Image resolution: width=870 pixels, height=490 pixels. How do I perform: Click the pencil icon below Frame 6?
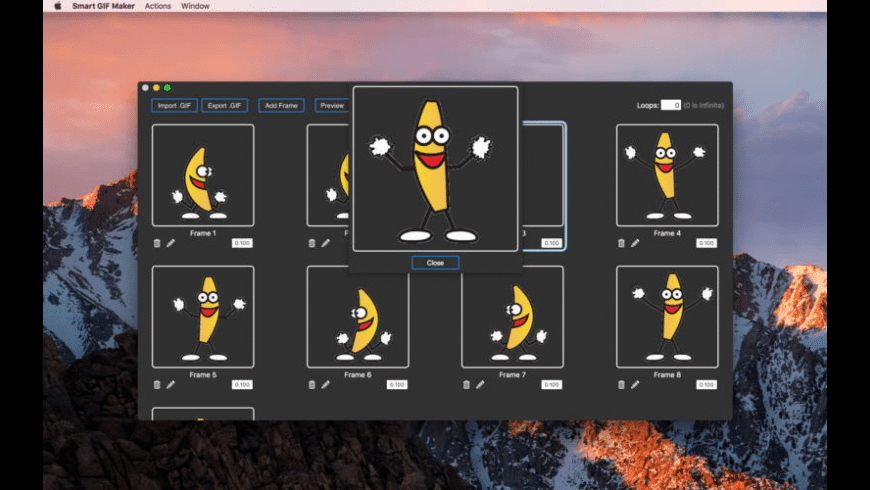(325, 384)
